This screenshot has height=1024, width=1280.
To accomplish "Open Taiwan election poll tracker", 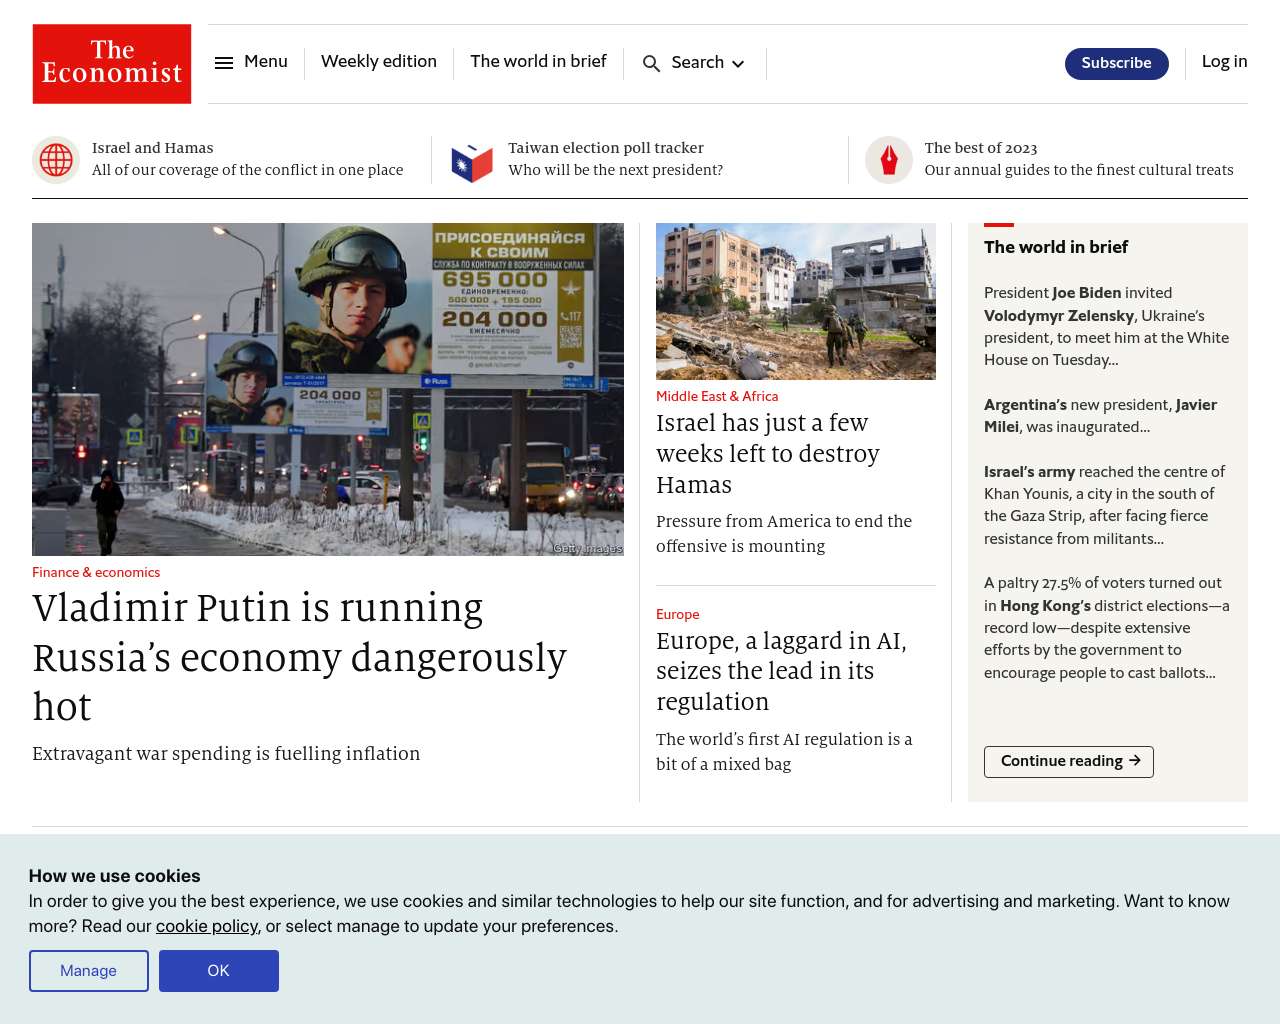I will click(606, 148).
